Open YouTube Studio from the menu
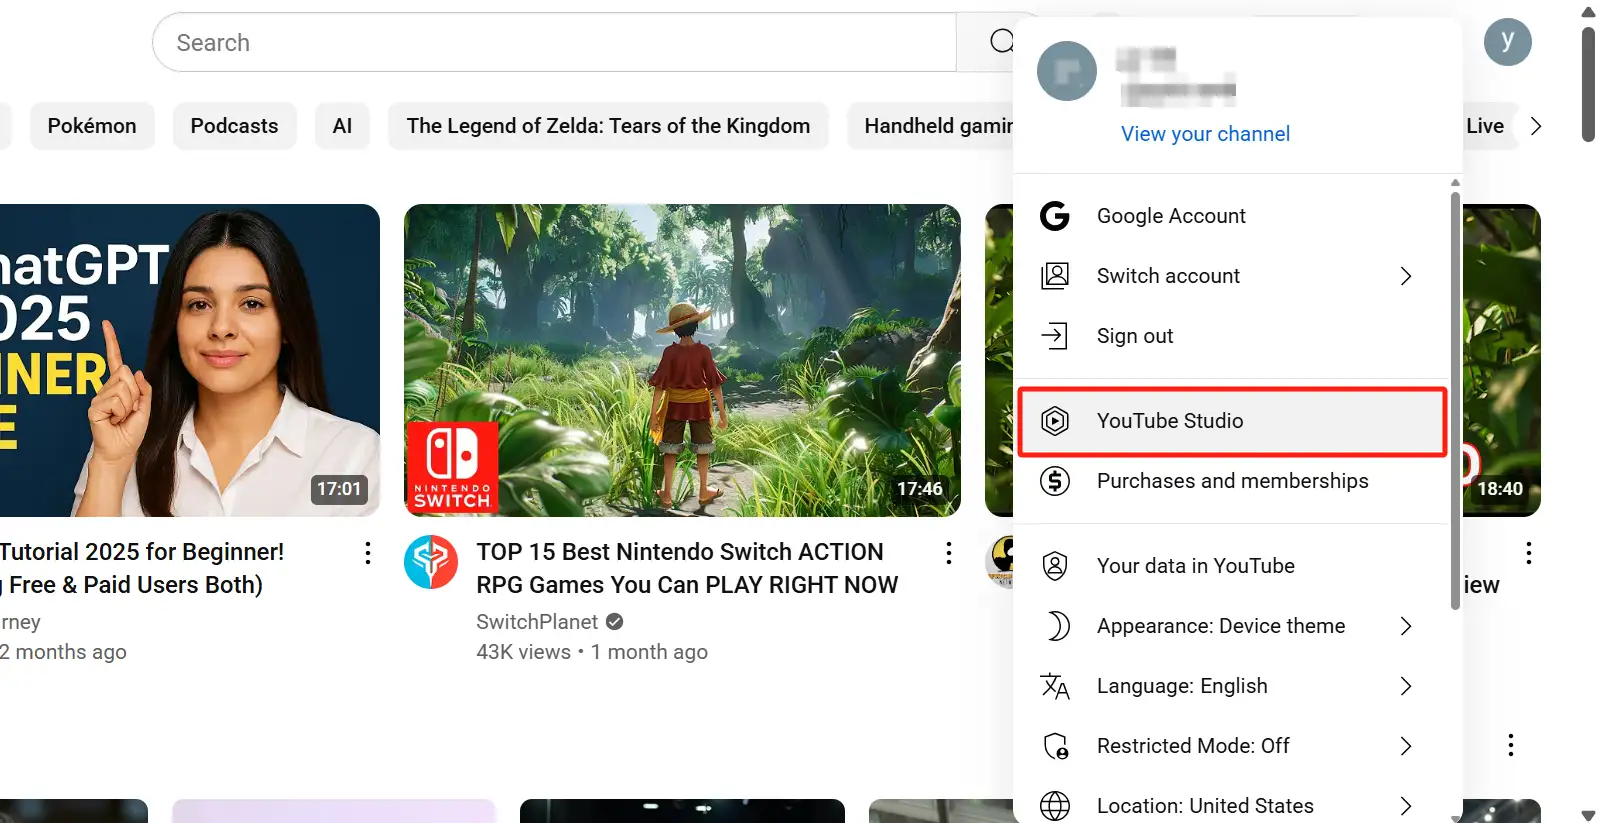 (1232, 421)
